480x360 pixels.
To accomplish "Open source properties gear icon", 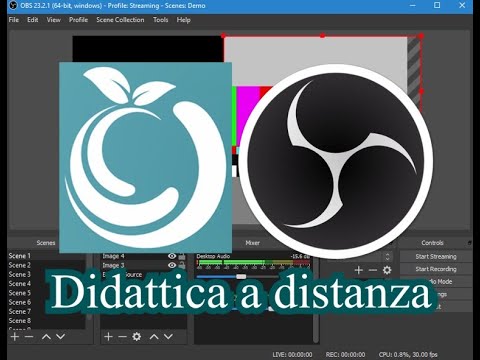I will click(137, 337).
